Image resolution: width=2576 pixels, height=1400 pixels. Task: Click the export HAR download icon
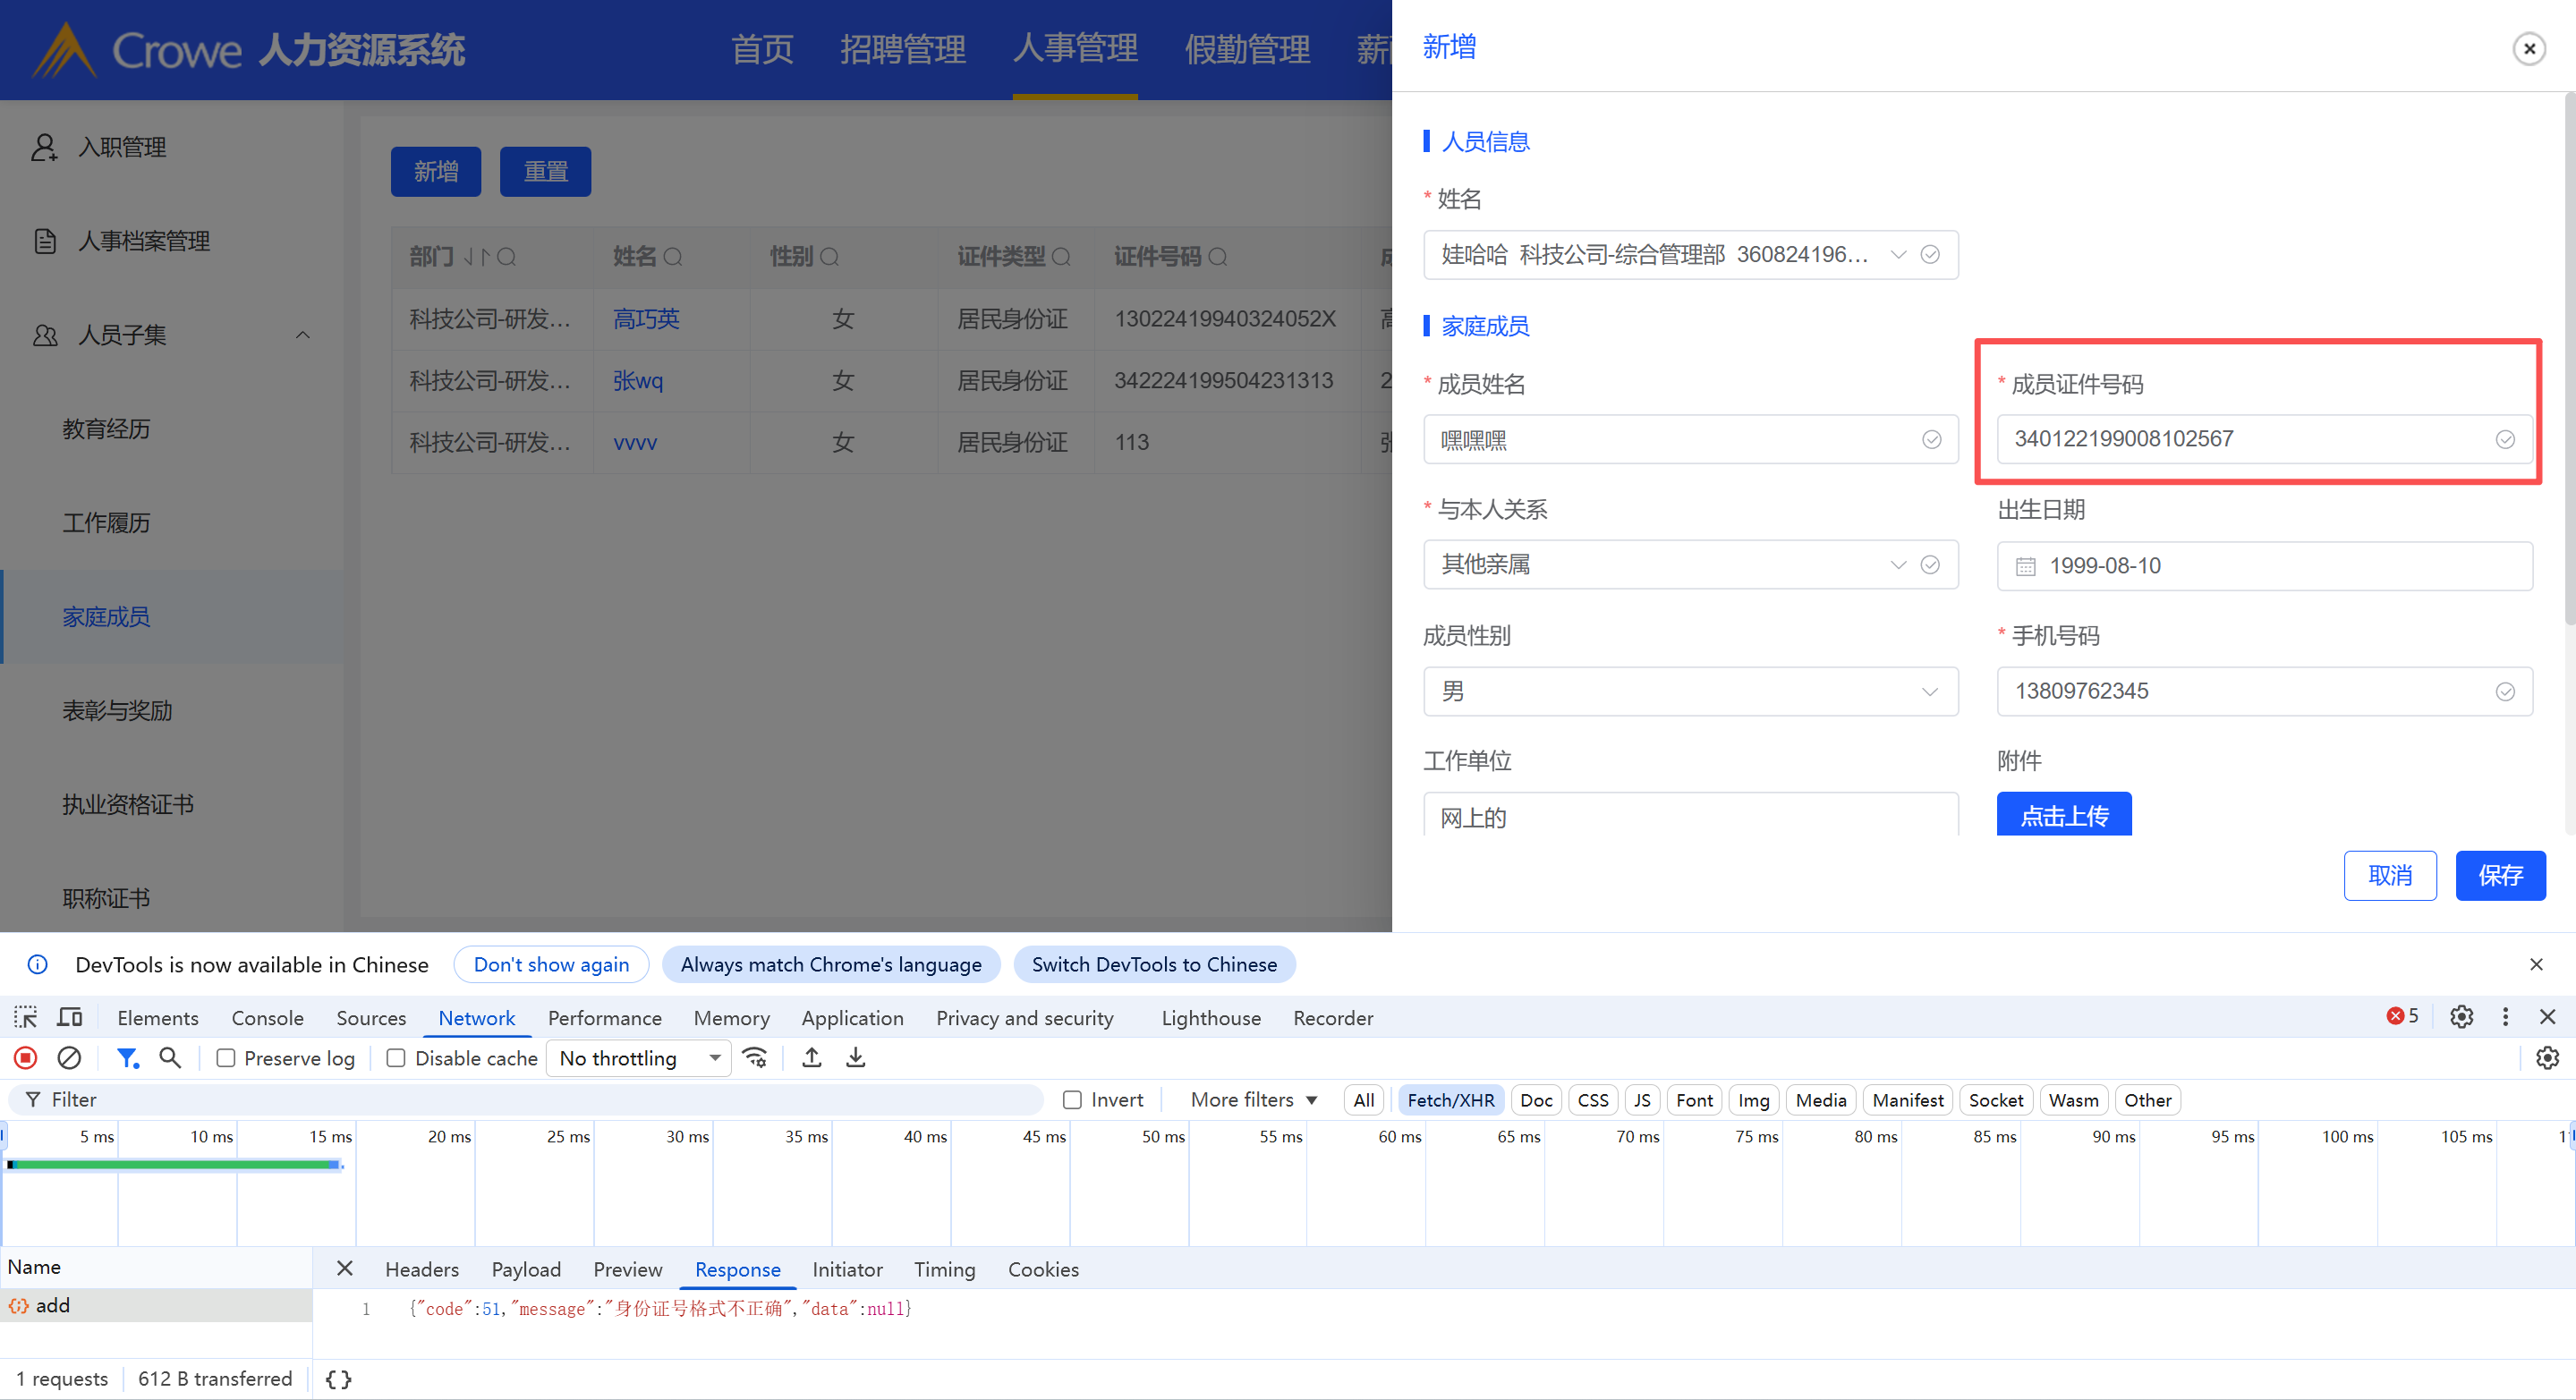pos(856,1058)
